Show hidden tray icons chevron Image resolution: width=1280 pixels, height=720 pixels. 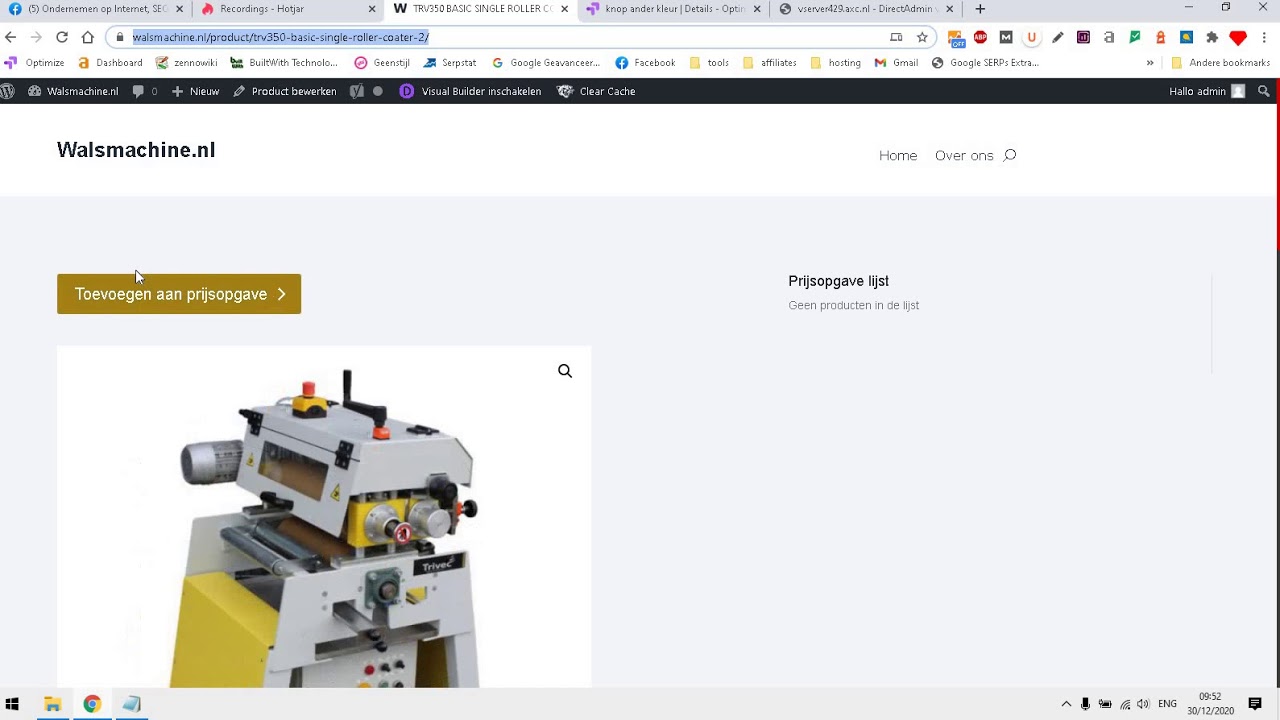(x=1066, y=704)
